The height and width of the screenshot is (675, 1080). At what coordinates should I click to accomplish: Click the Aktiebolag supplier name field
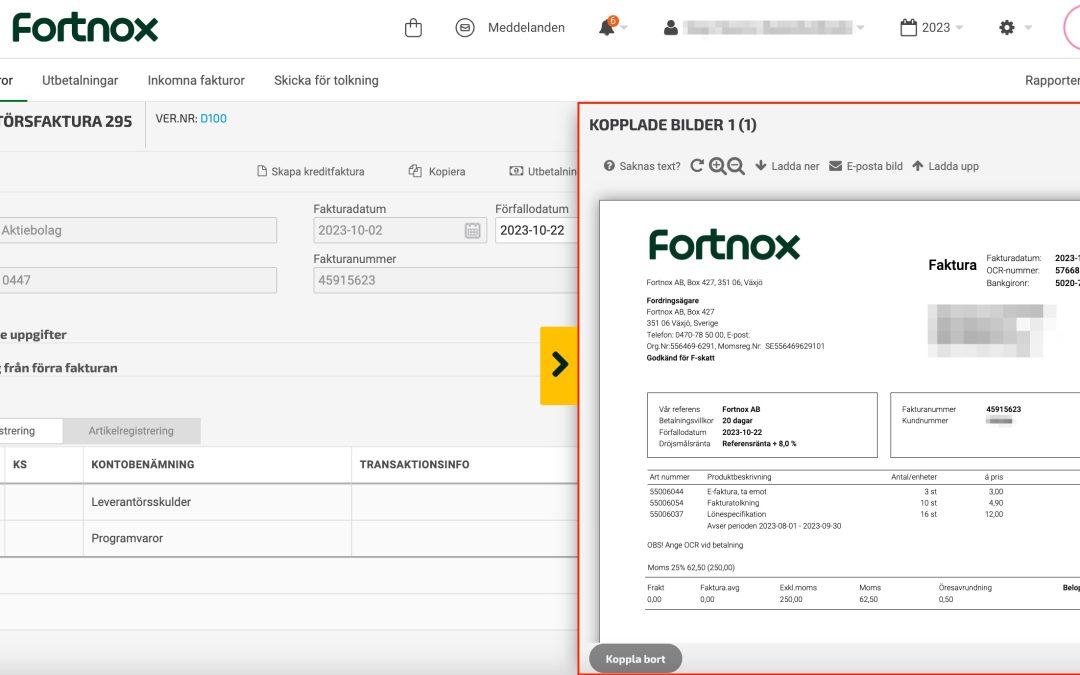[138, 231]
